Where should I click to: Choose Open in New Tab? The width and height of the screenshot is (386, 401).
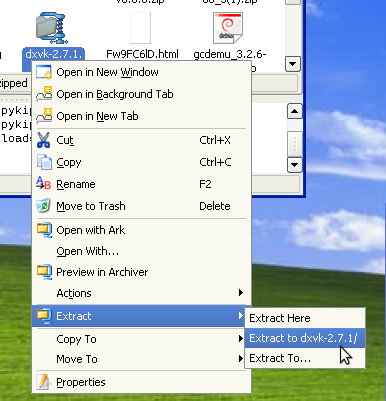[x=141, y=116]
